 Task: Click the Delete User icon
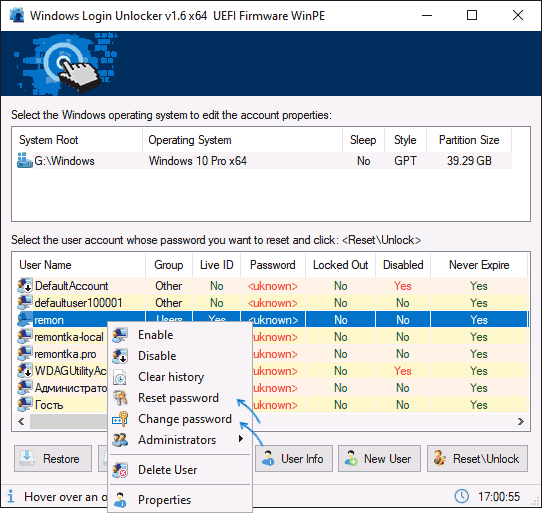120,470
